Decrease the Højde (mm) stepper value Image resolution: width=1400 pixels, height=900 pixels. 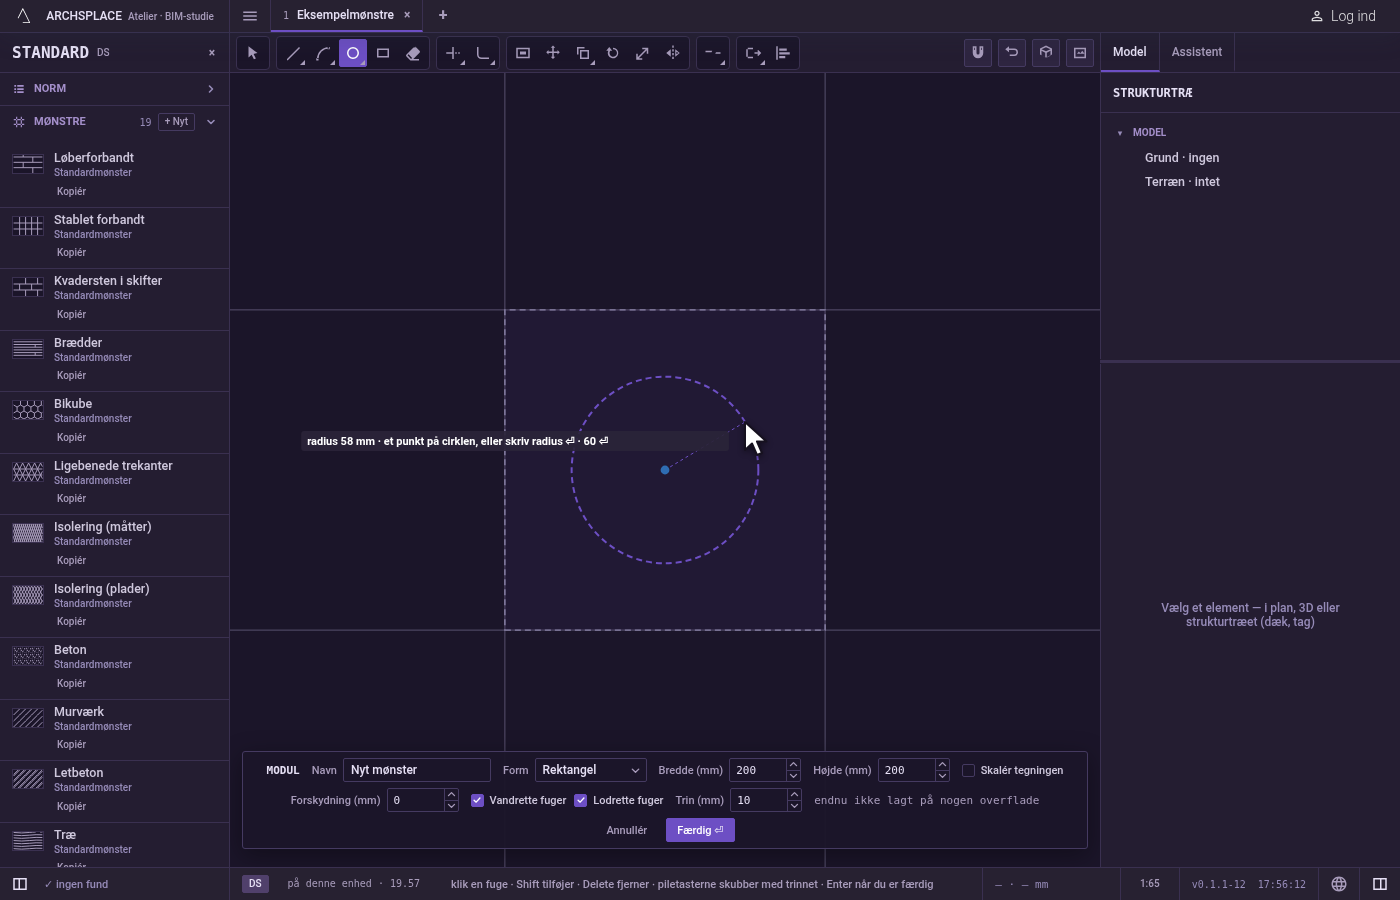(942, 776)
